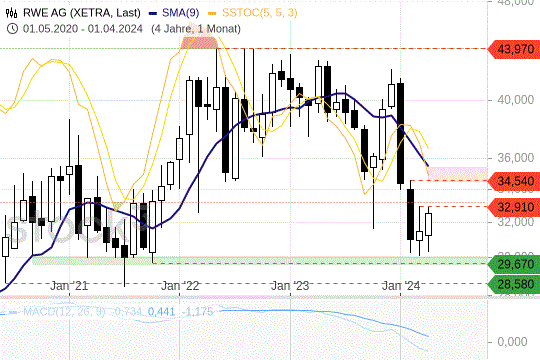Click the MACD value -1,175
The height and width of the screenshot is (360, 540).
[x=198, y=312]
